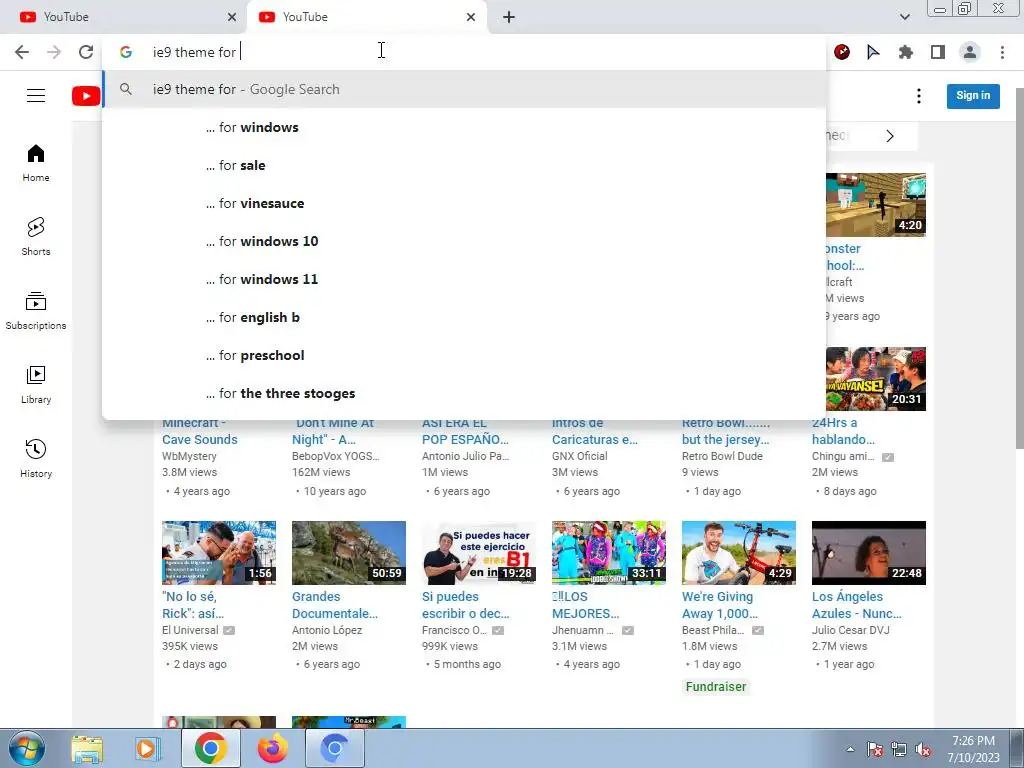This screenshot has height=768, width=1024.
Task: Open Windows Explorer from taskbar
Action: click(87, 749)
